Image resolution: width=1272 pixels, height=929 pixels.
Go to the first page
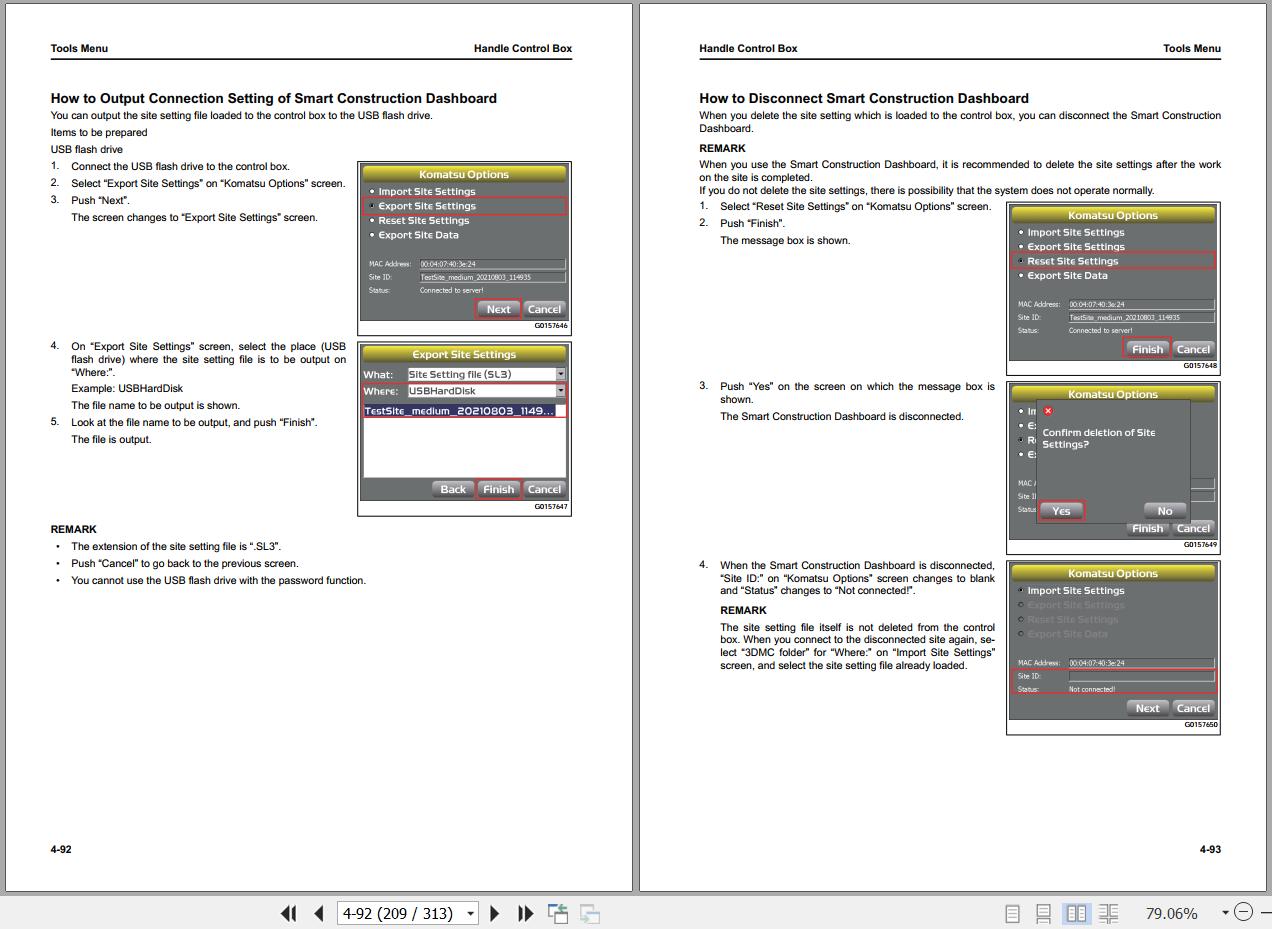point(289,913)
